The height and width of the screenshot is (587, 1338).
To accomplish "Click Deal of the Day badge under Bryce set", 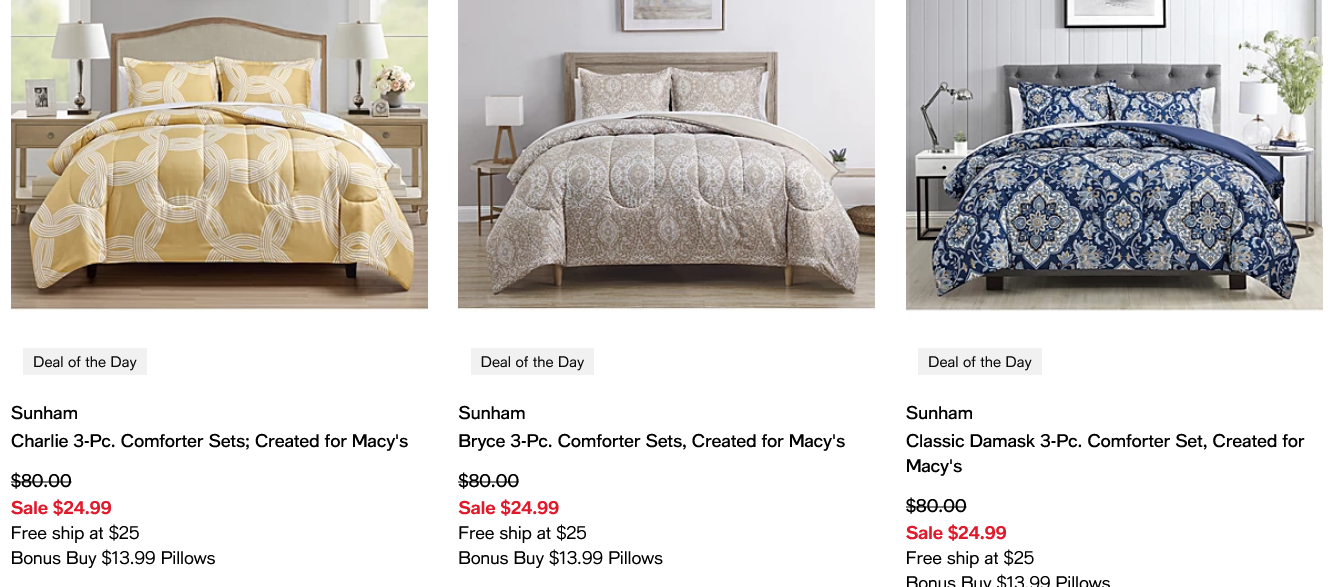I will tap(532, 362).
